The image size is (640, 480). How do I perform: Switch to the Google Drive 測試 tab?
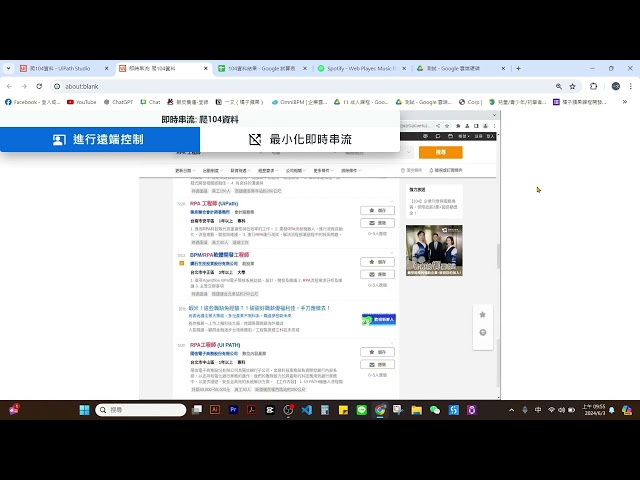click(x=461, y=69)
